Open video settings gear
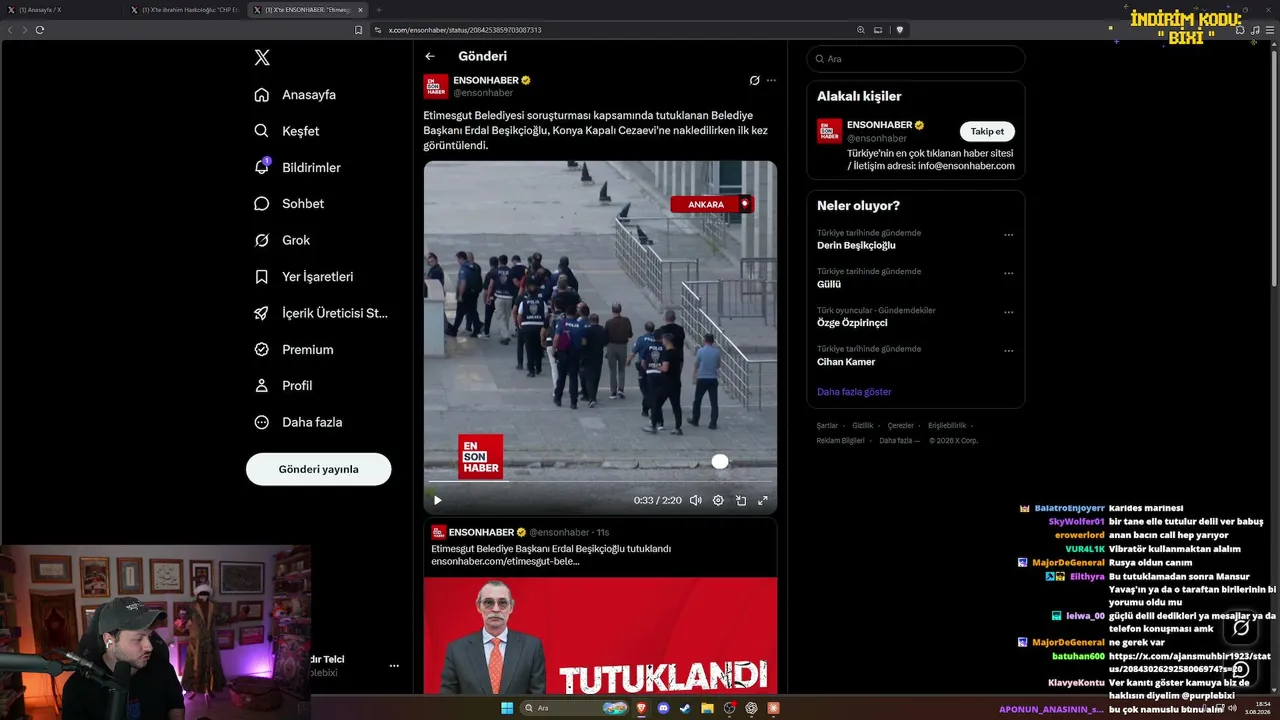Viewport: 1280px width, 720px height. 718,500
